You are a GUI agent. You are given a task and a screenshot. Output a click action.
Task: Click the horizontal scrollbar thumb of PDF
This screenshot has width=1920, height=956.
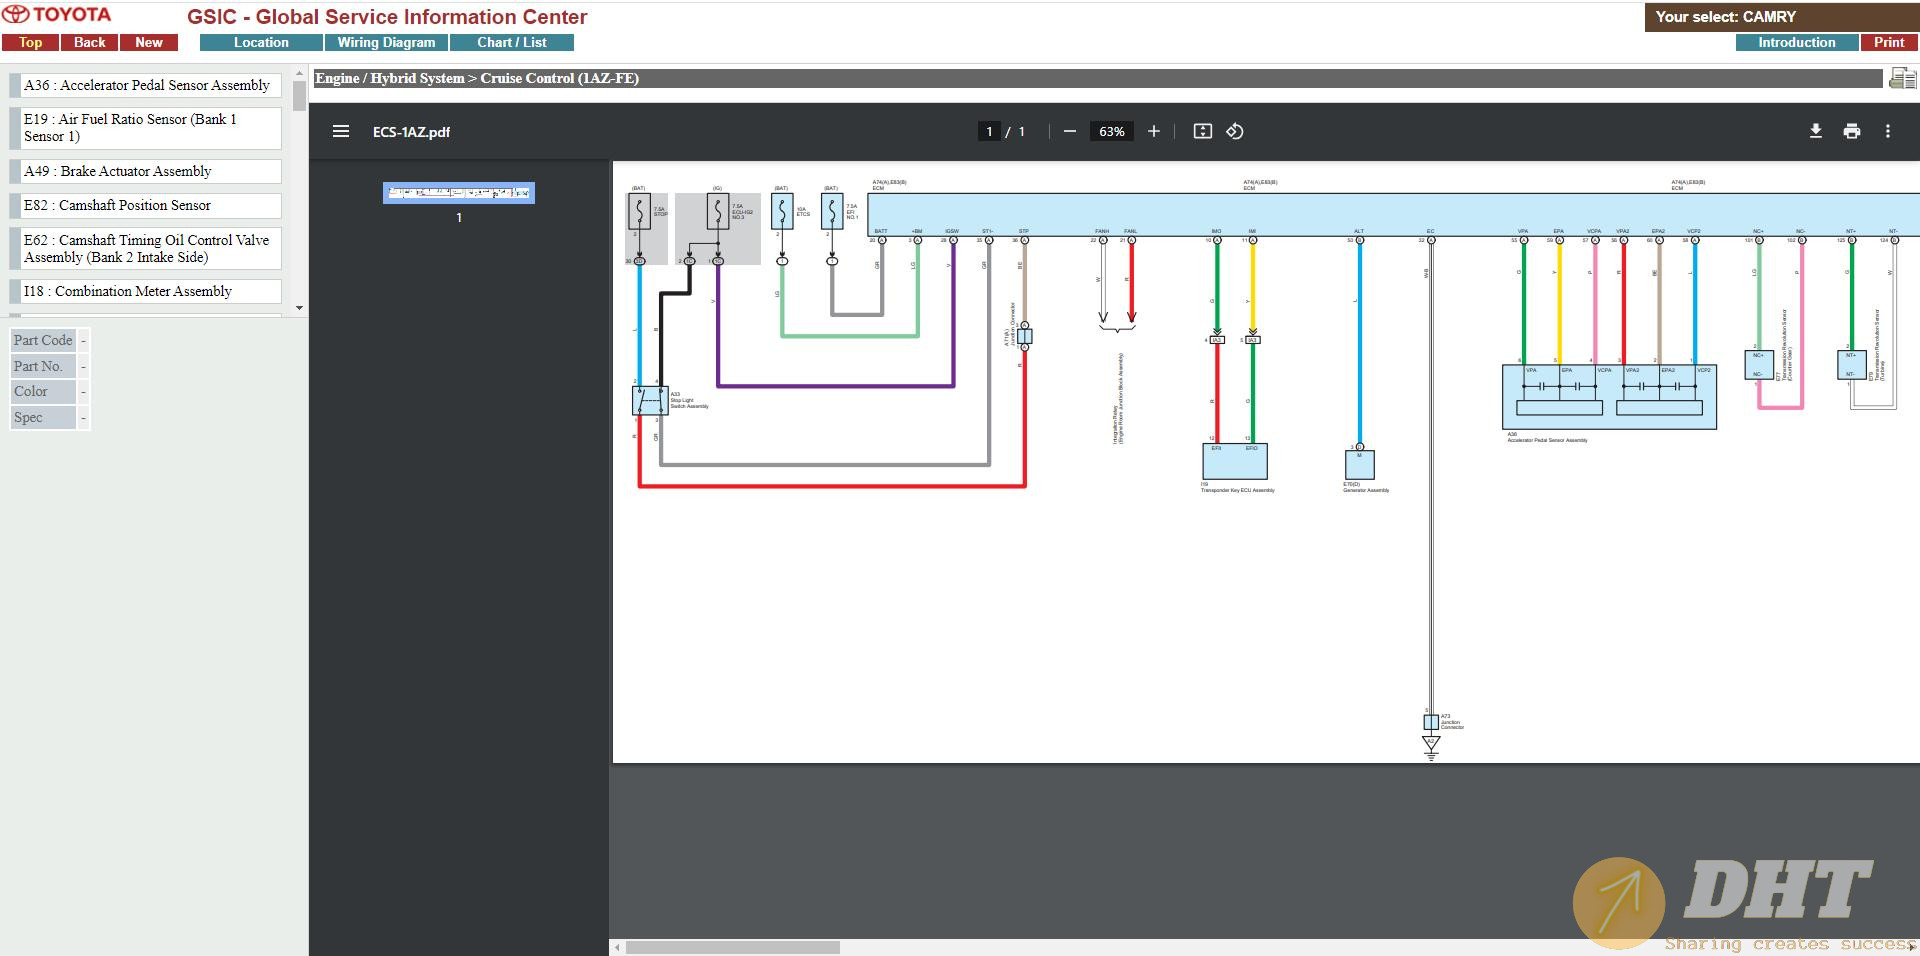[733, 947]
